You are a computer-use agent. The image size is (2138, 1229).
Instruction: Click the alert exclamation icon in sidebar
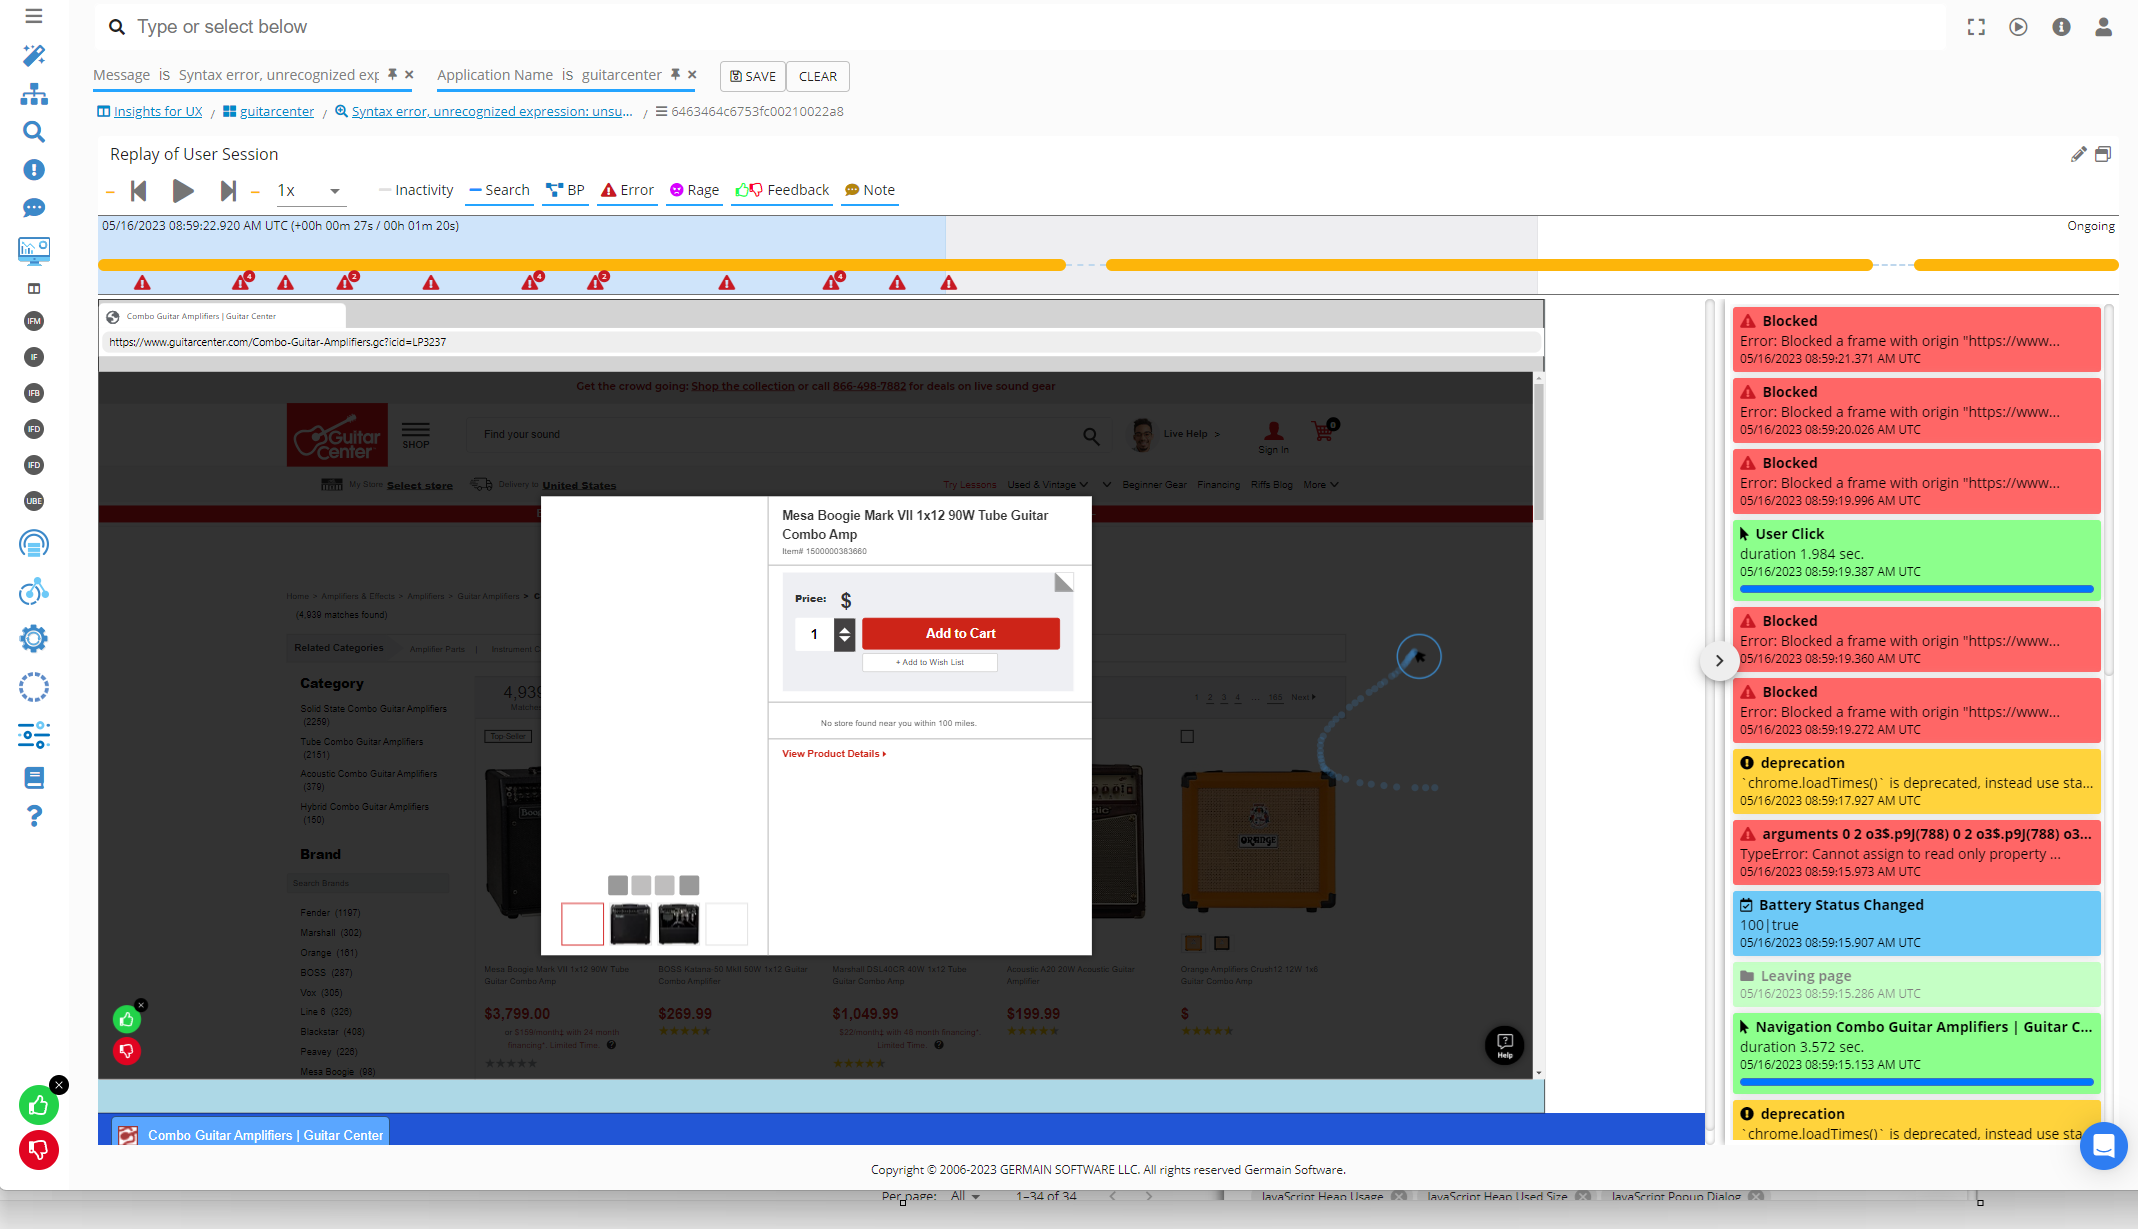(34, 170)
